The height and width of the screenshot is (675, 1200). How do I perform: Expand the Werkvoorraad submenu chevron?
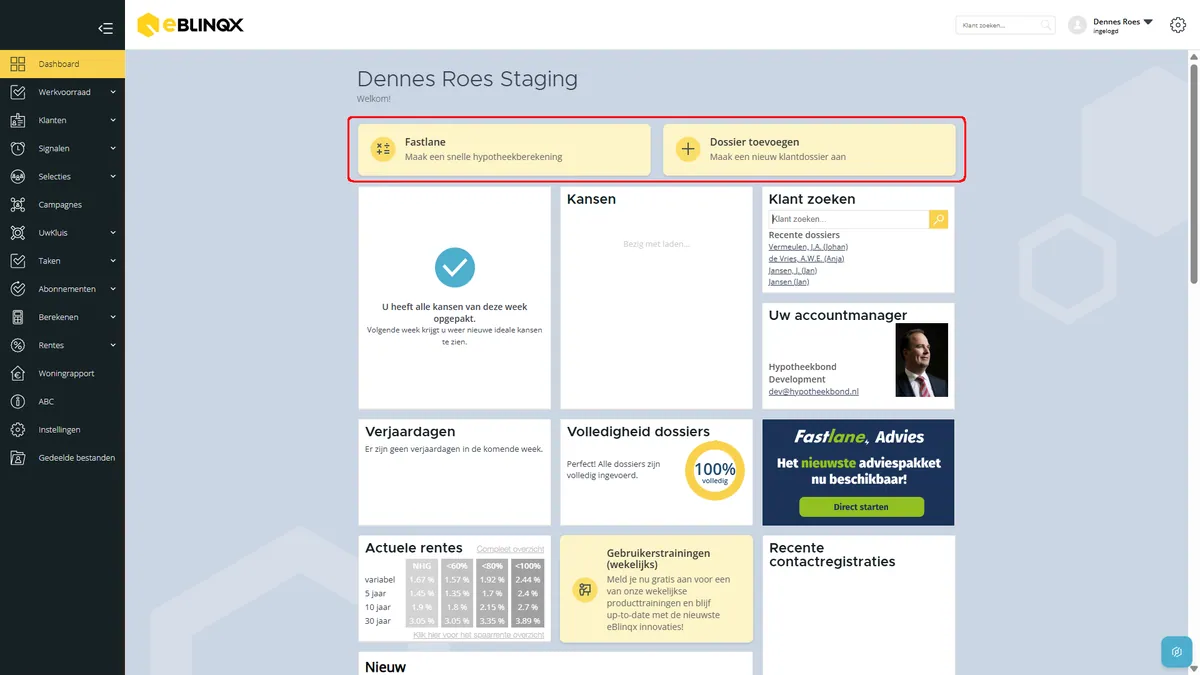(x=113, y=92)
